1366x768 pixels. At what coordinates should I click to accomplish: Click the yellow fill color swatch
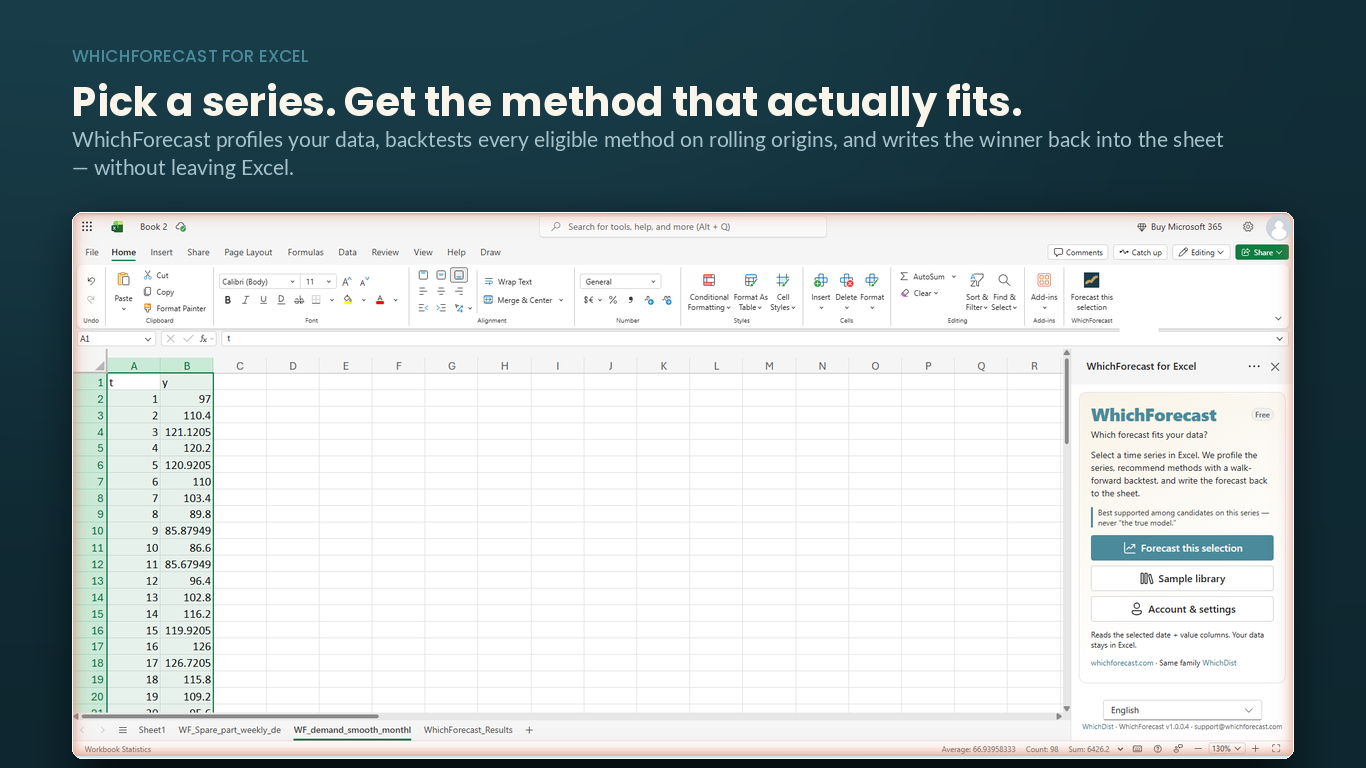tap(347, 300)
